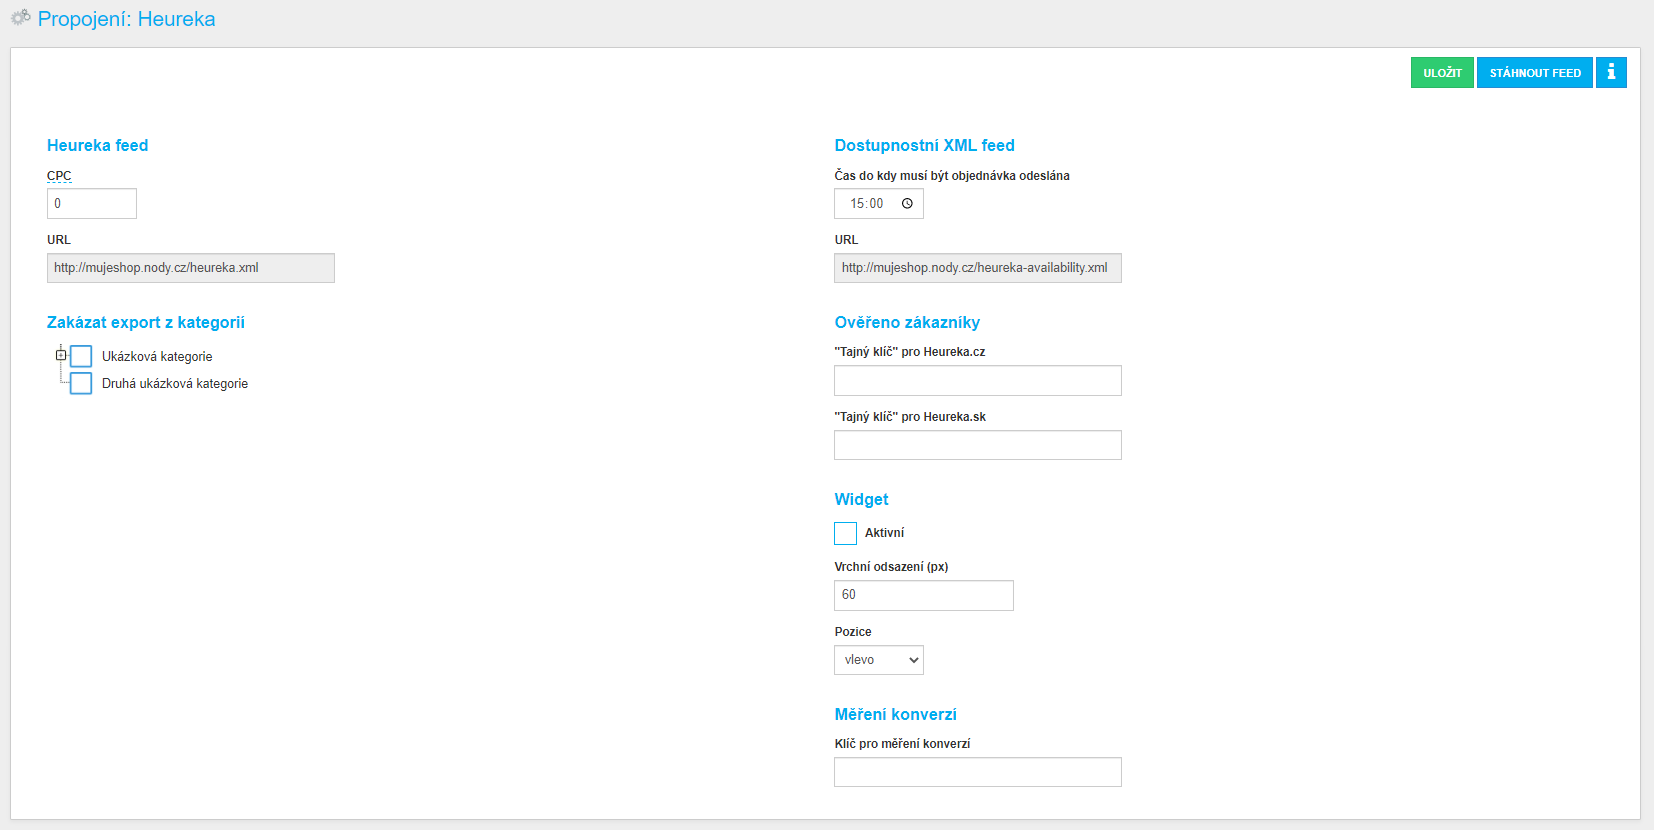The width and height of the screenshot is (1654, 830).
Task: Focus the CPC input field
Action: [92, 204]
